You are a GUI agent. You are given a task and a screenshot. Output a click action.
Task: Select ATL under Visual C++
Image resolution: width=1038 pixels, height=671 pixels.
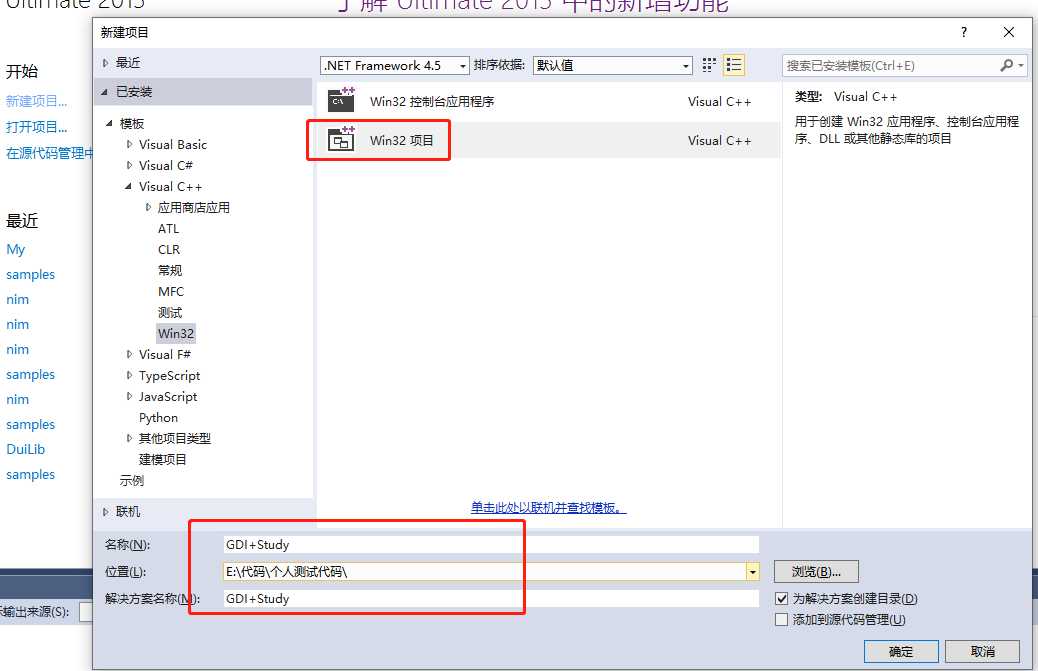168,228
